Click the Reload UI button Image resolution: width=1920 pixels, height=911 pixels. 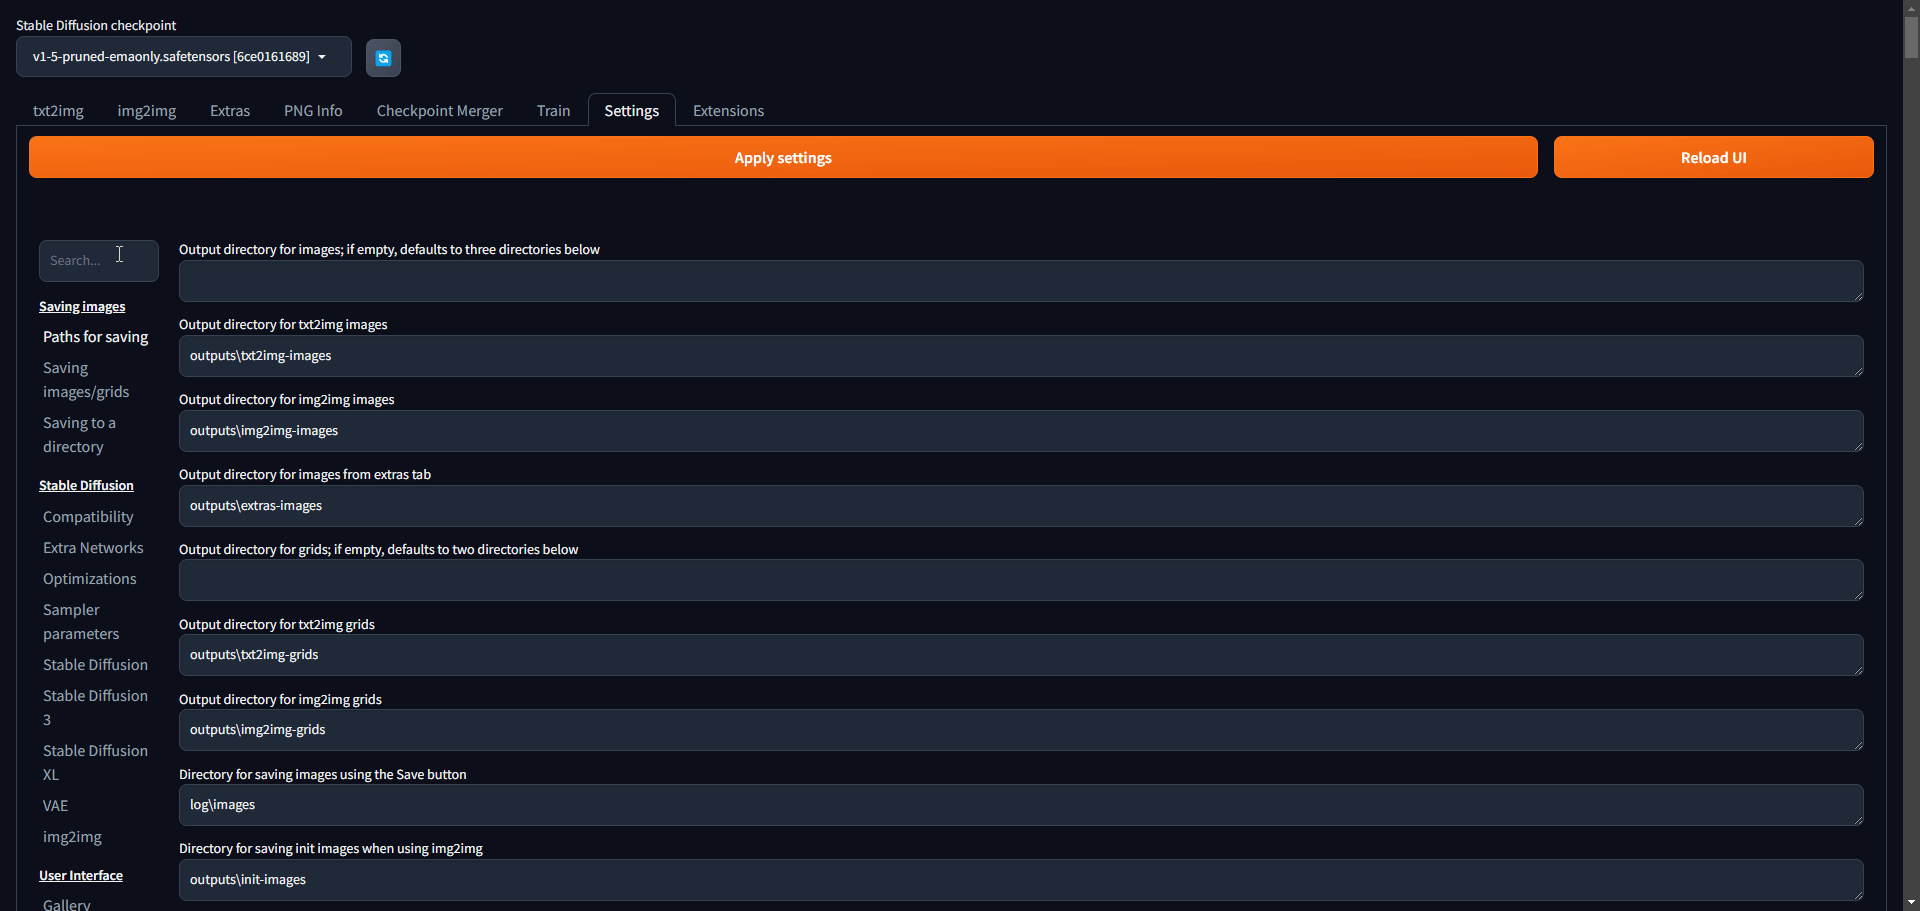click(x=1712, y=158)
